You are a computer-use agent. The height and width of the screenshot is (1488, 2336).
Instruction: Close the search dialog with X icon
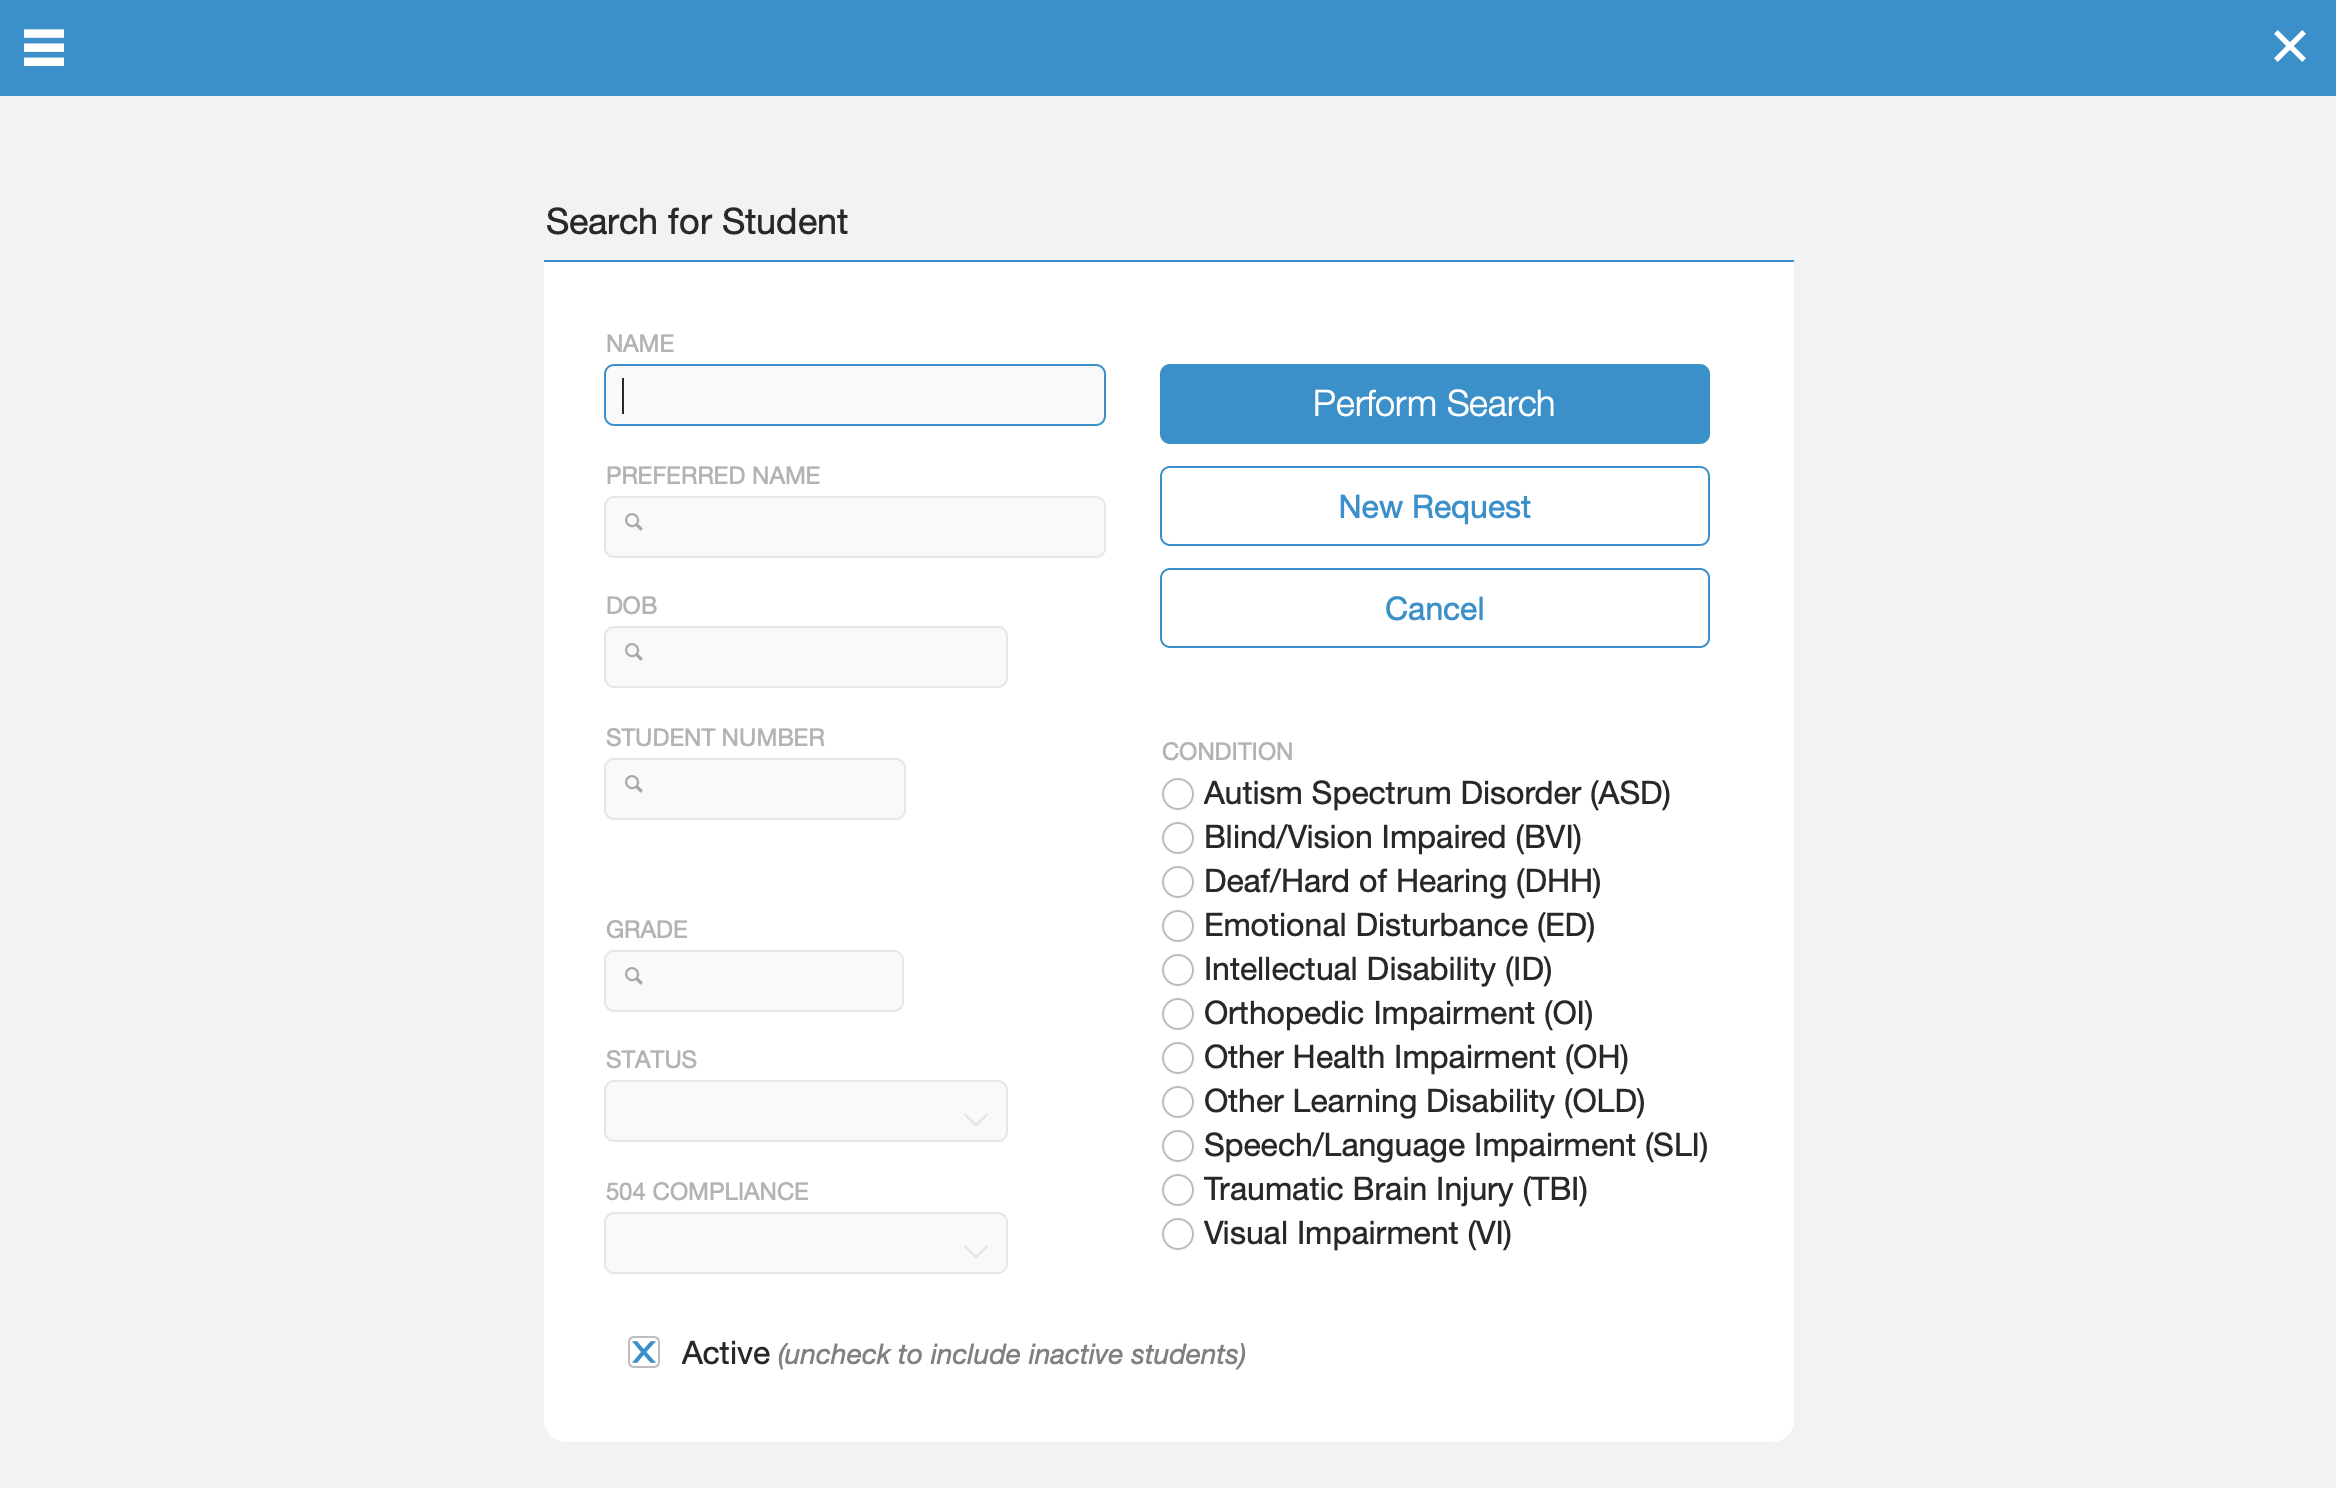[x=2289, y=46]
